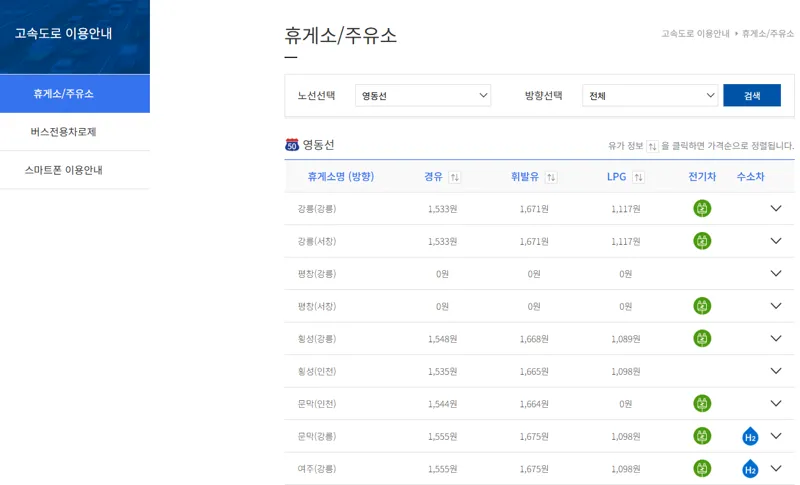This screenshot has height=485, width=800.
Task: Click H2 hydrogen icon in 문막(강릉) row
Action: [750, 437]
